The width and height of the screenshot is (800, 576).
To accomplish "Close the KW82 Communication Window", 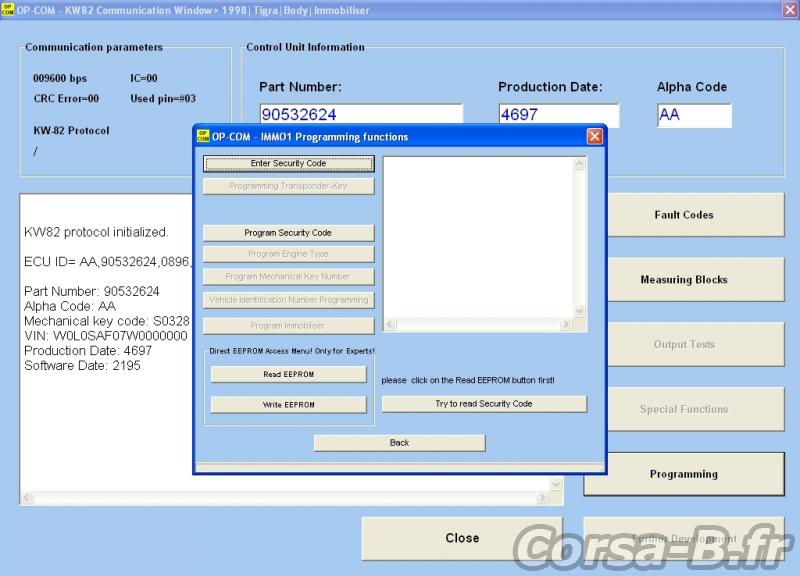I will pos(790,10).
